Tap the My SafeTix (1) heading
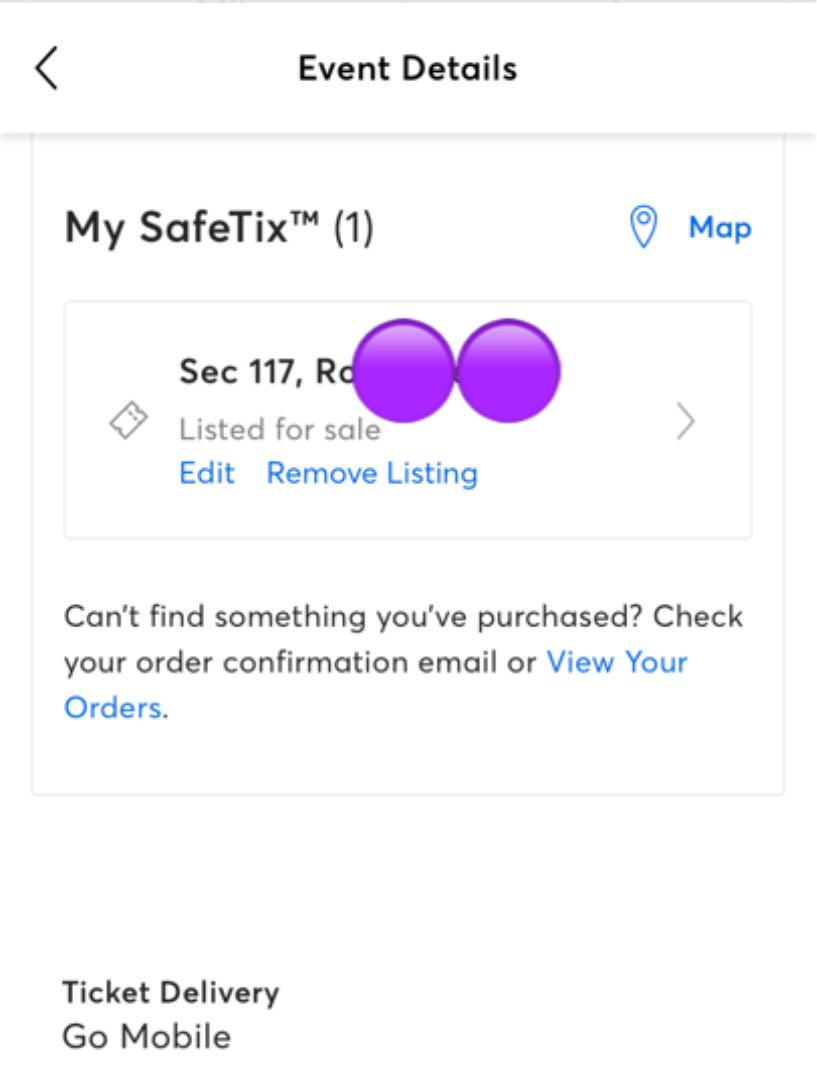Viewport: 817px width, 1080px height. click(x=219, y=227)
